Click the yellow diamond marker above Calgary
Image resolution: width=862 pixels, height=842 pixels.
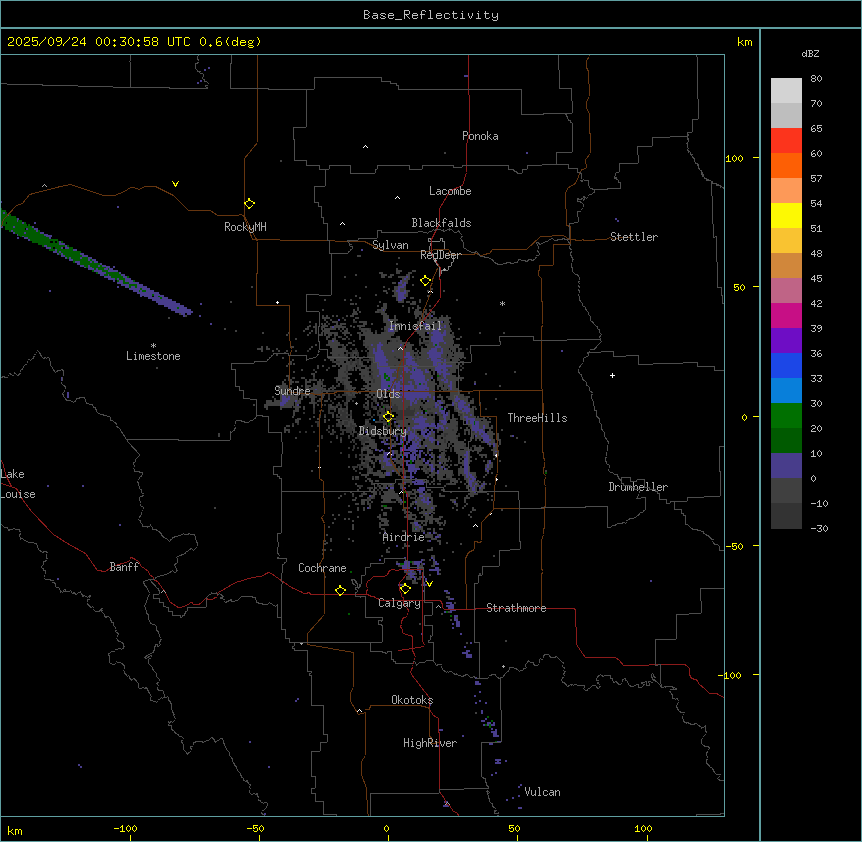coord(405,589)
